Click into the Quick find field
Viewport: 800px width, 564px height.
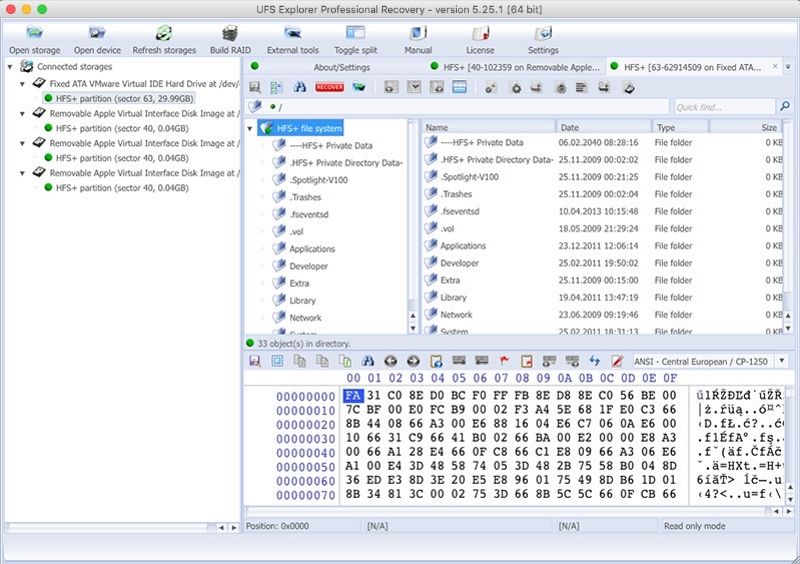[x=724, y=107]
